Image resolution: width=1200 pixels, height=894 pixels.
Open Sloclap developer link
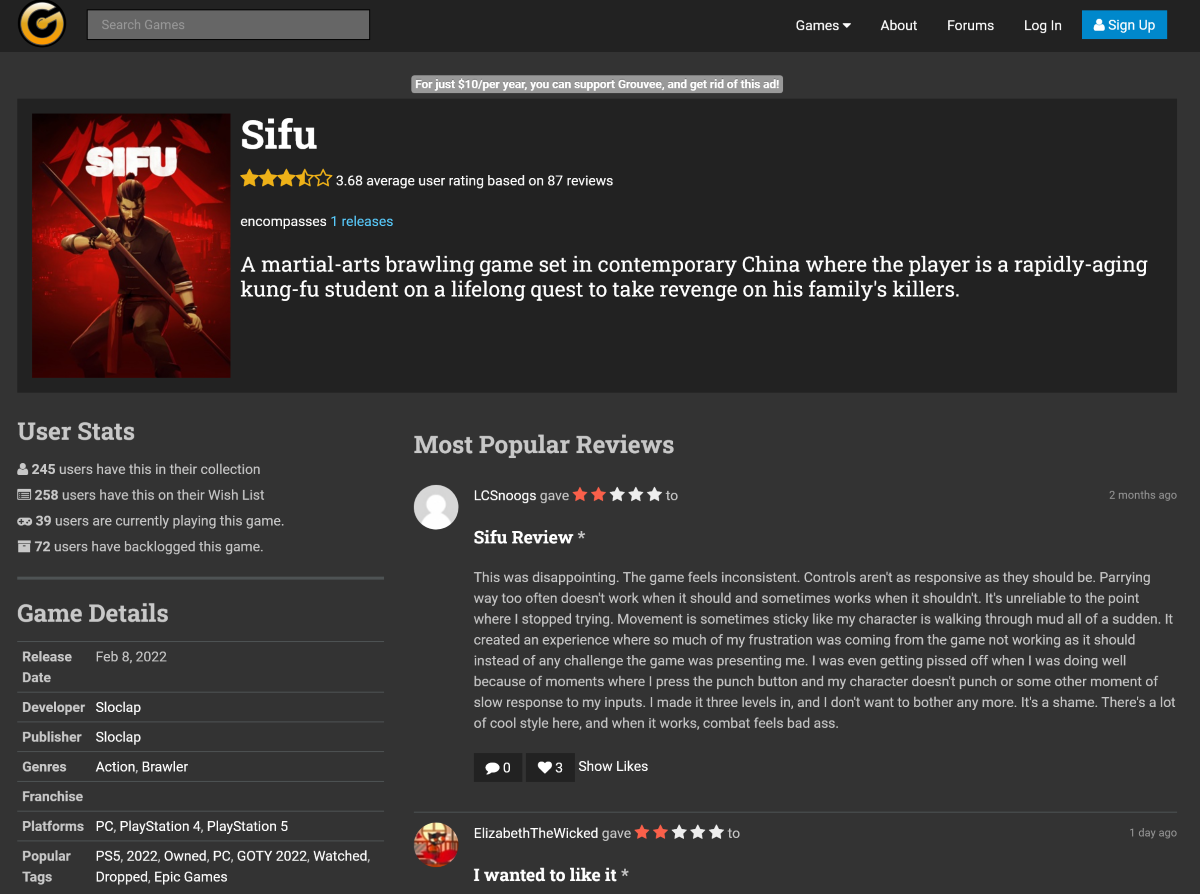118,707
